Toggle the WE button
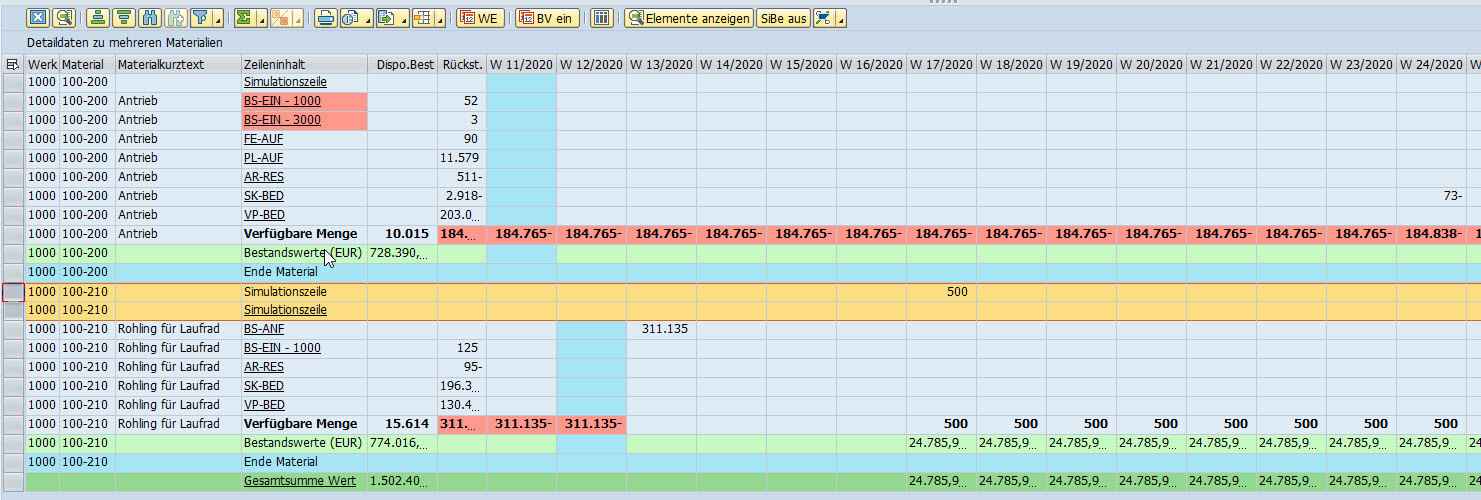1481x500 pixels. click(480, 18)
